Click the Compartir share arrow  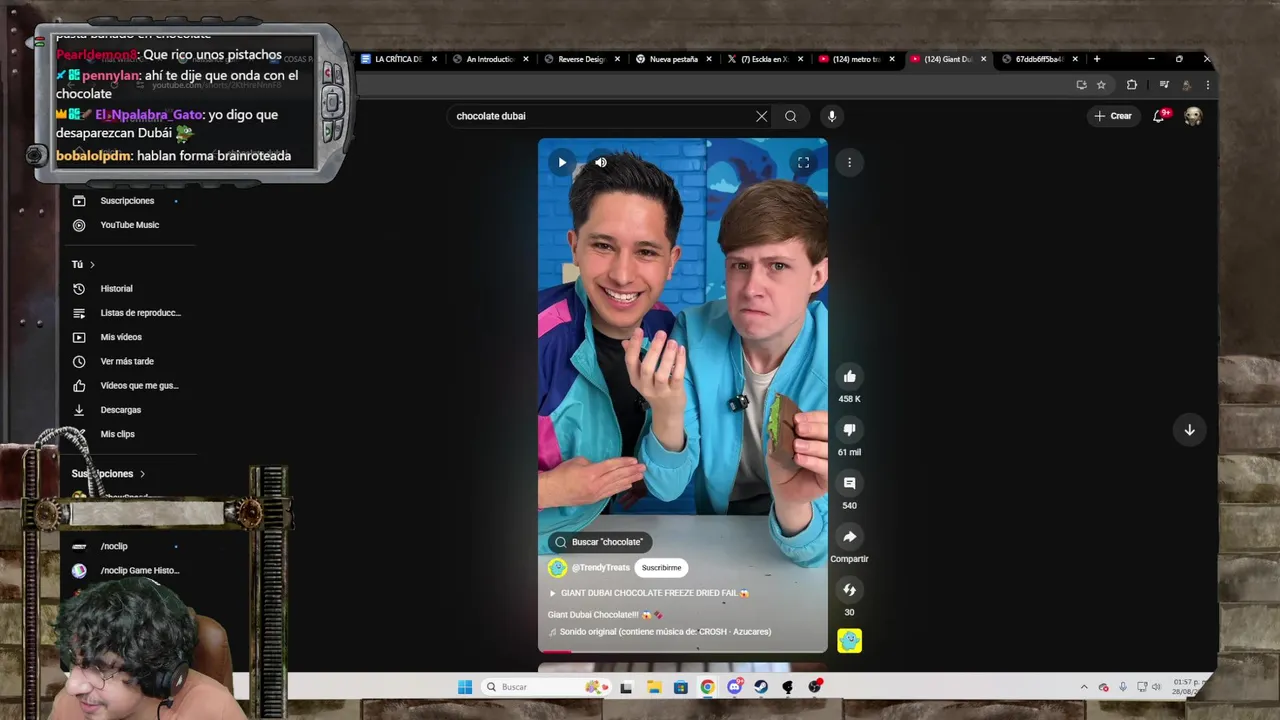[x=849, y=536]
